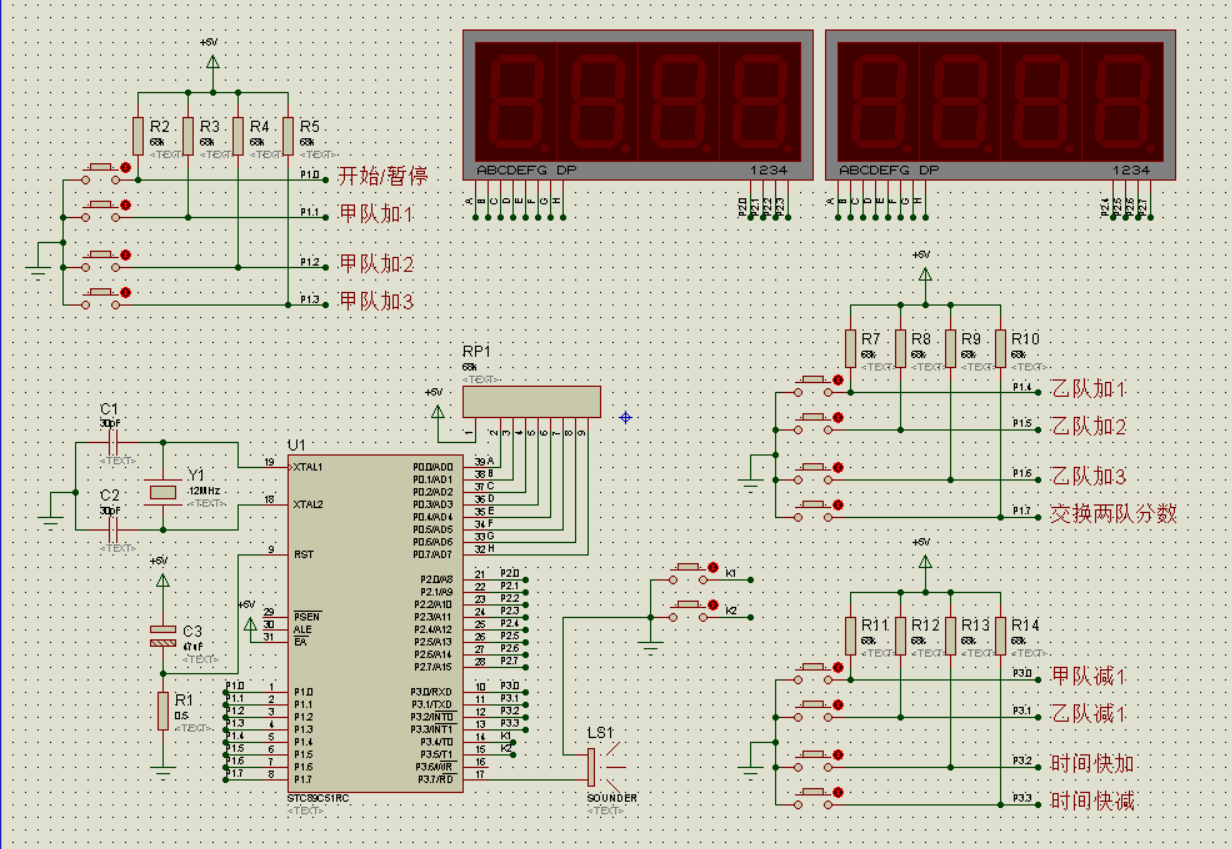Select the R2 pull-up resistor

point(138,135)
